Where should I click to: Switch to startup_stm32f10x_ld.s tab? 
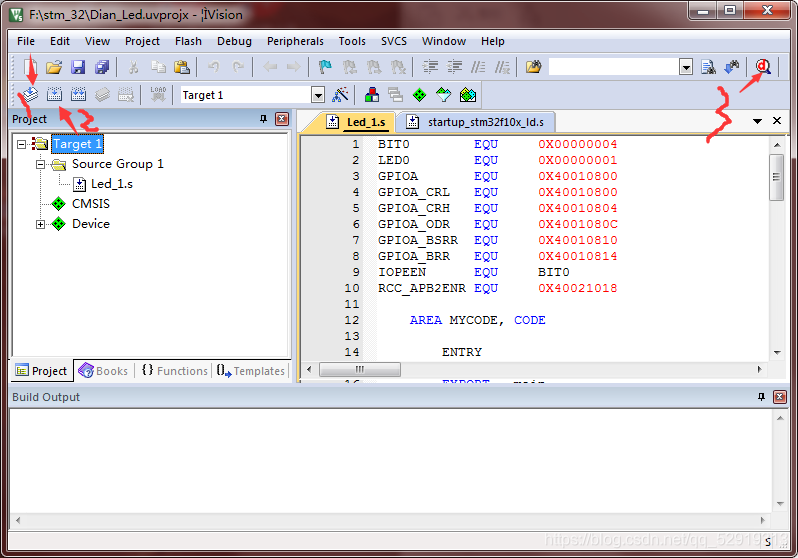click(476, 122)
